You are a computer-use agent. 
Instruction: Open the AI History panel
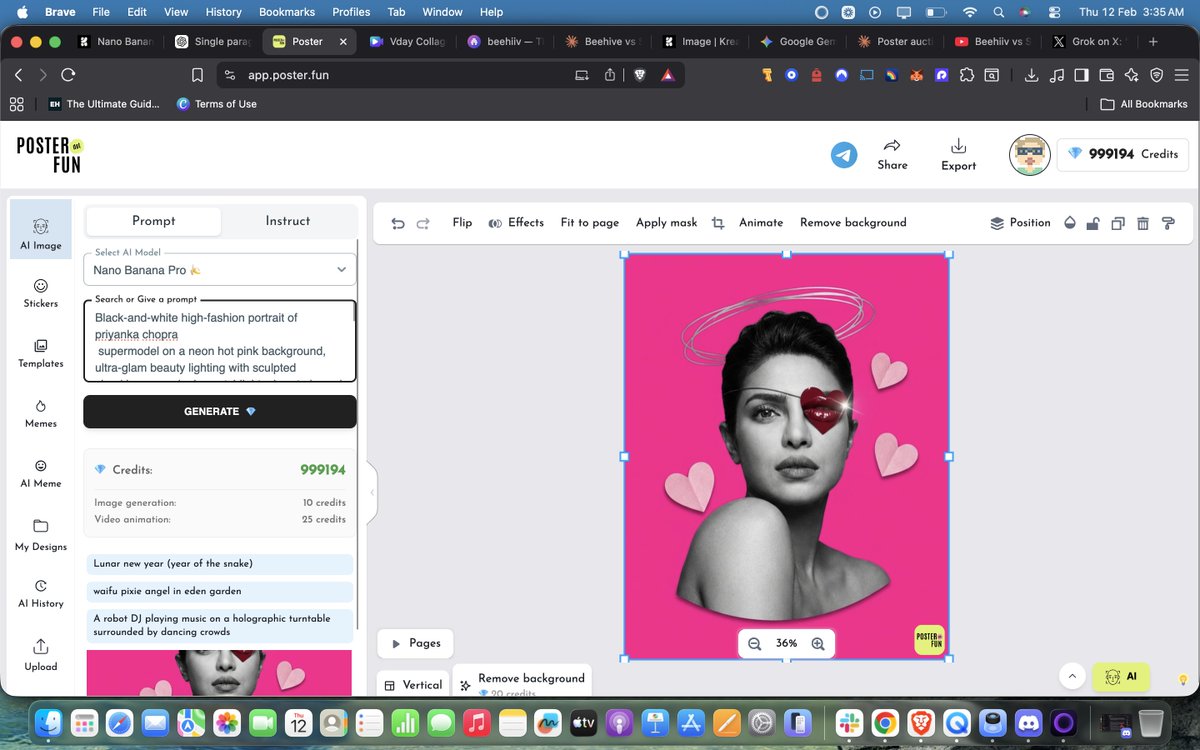[41, 593]
